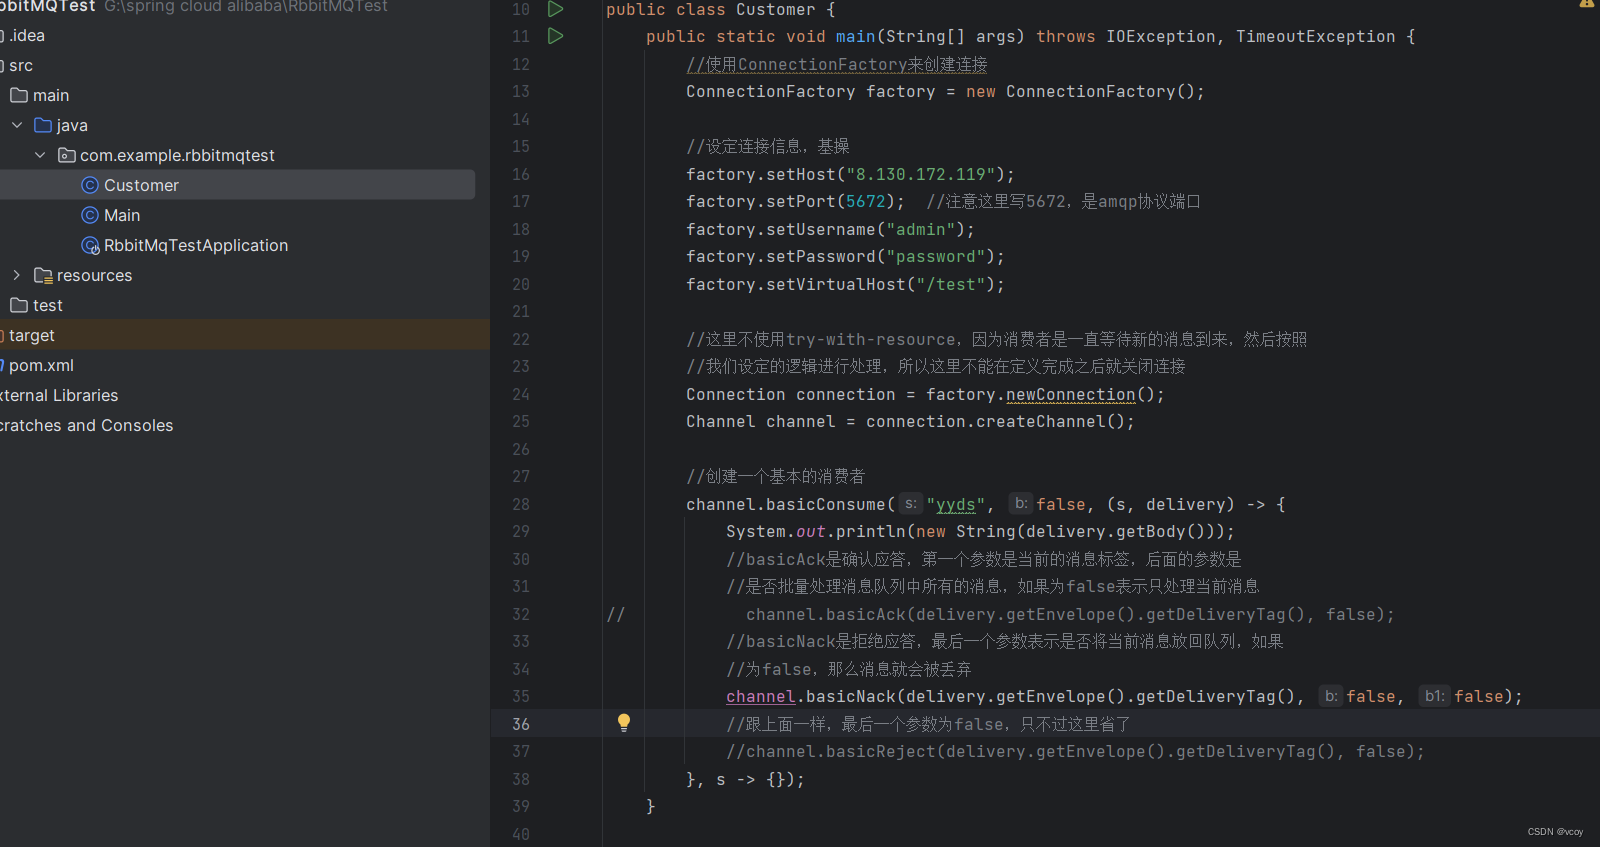Screen dimensions: 1600x847
Task: Click line number 36 in gutter
Action: pos(521,724)
